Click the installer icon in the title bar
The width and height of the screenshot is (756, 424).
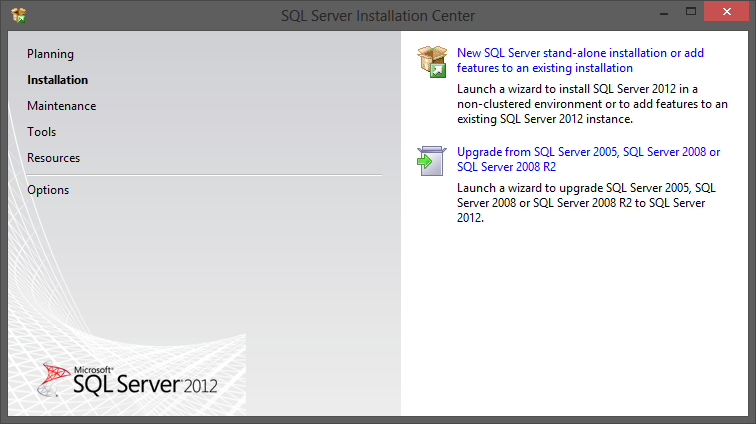19,15
